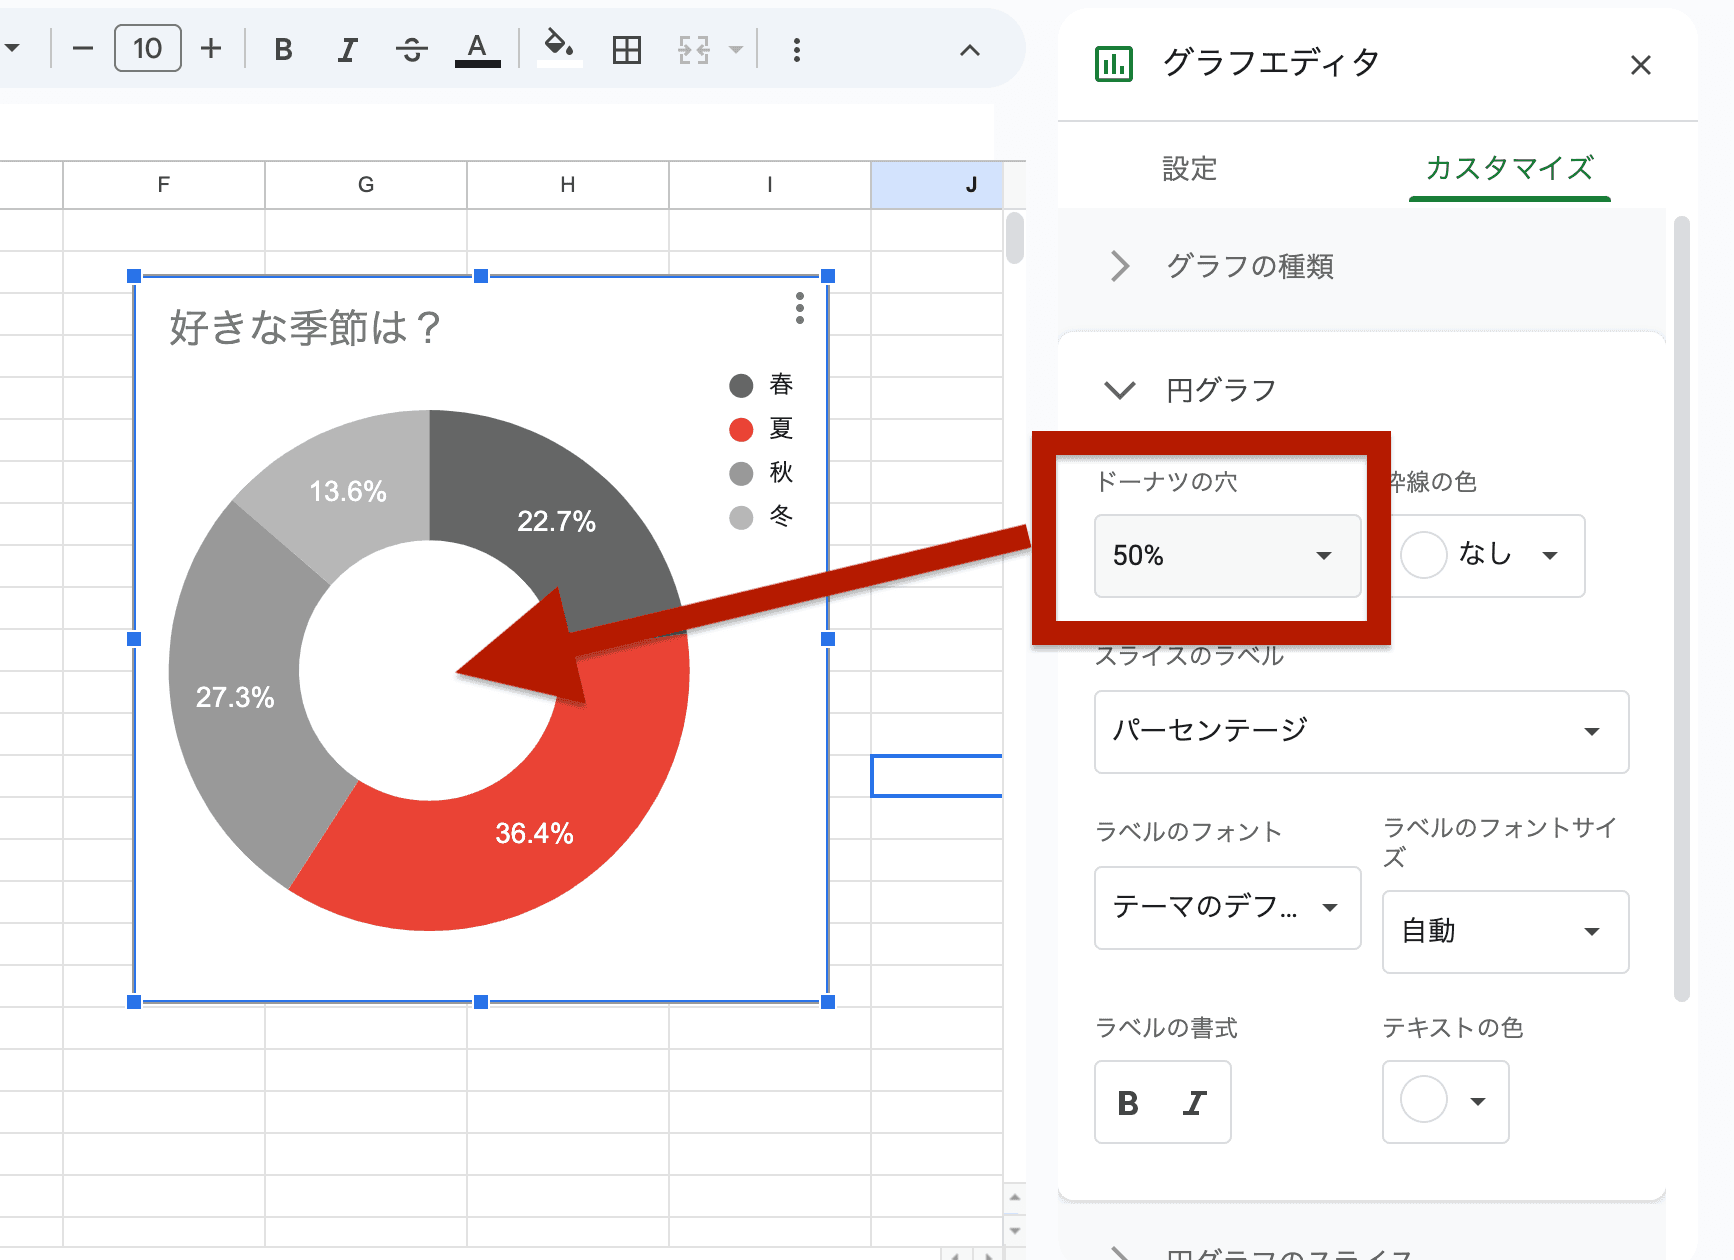The image size is (1734, 1260).
Task: Expand the グラフの種類 section
Action: coord(1249,266)
